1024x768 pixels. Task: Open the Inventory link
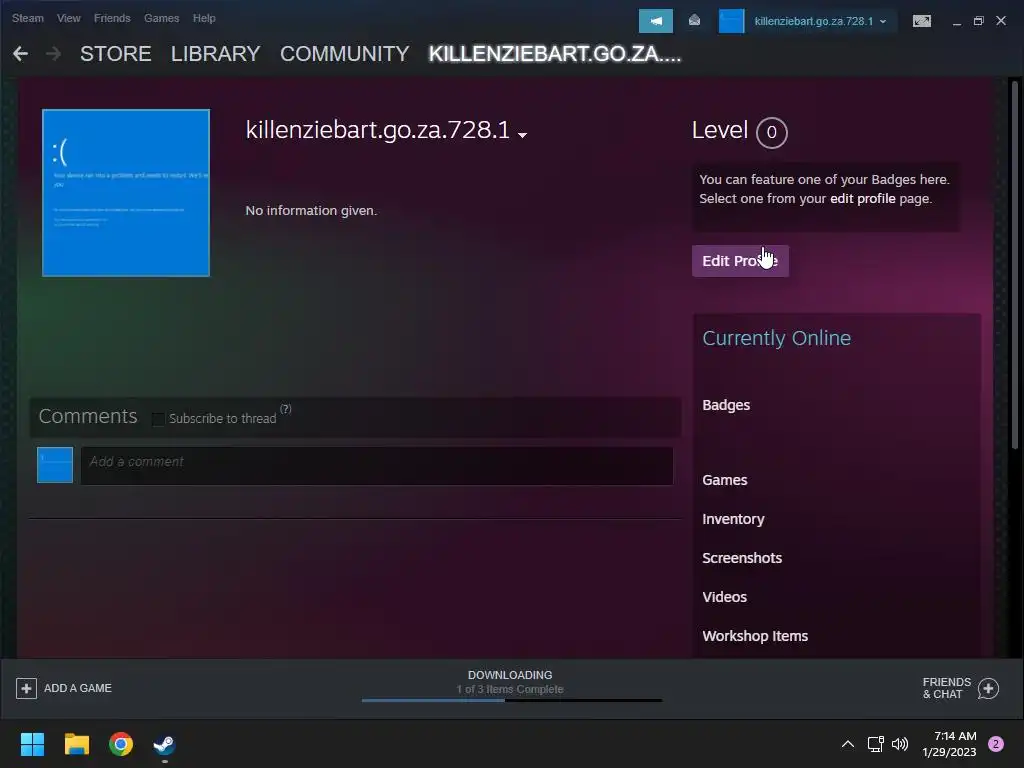tap(733, 519)
